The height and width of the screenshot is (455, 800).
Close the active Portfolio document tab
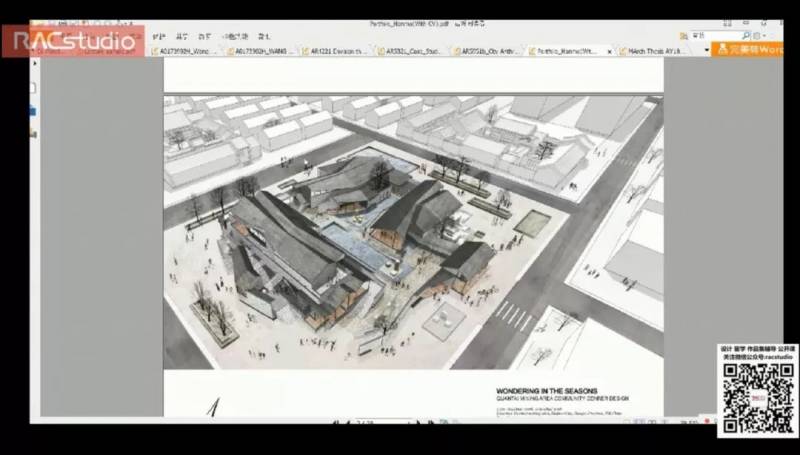(607, 49)
